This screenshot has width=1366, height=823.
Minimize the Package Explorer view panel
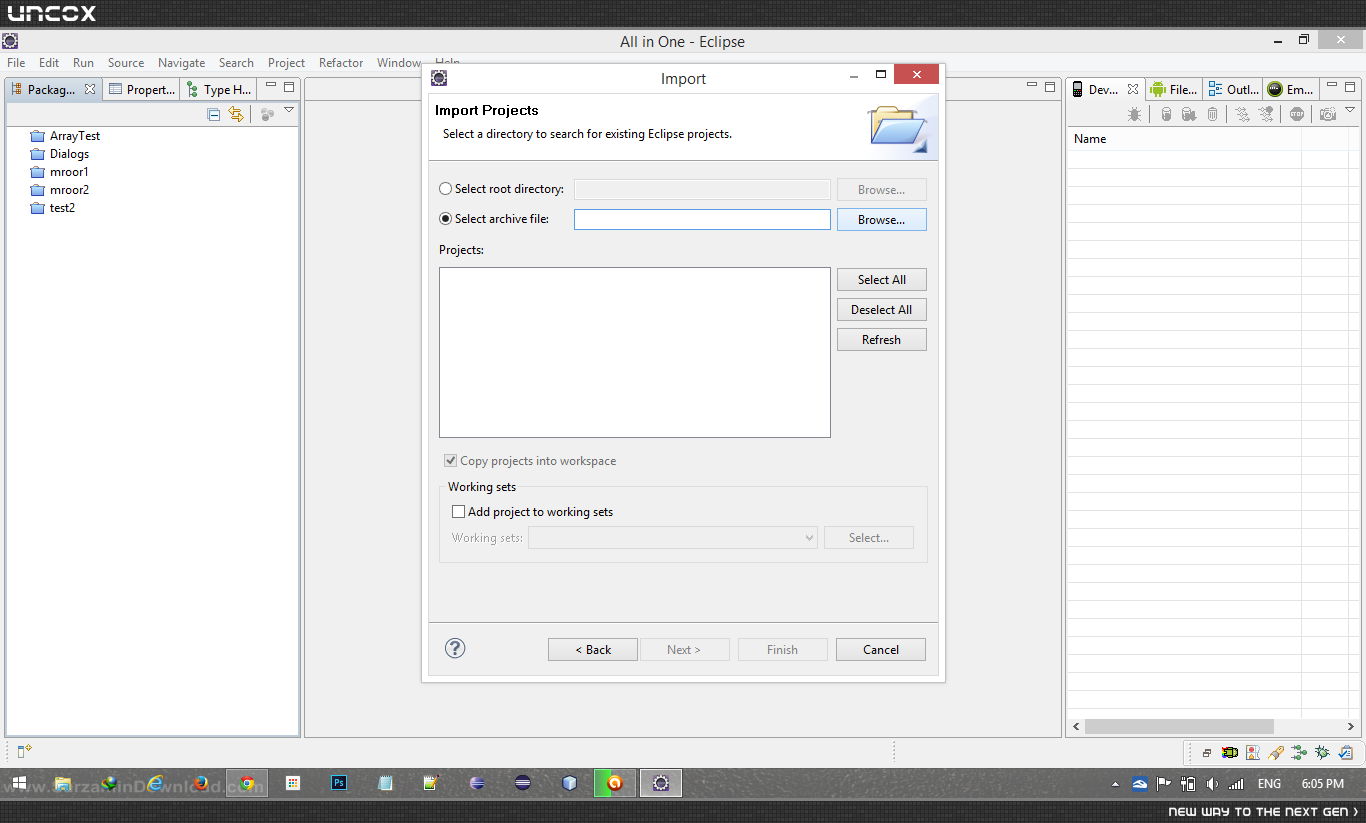271,87
